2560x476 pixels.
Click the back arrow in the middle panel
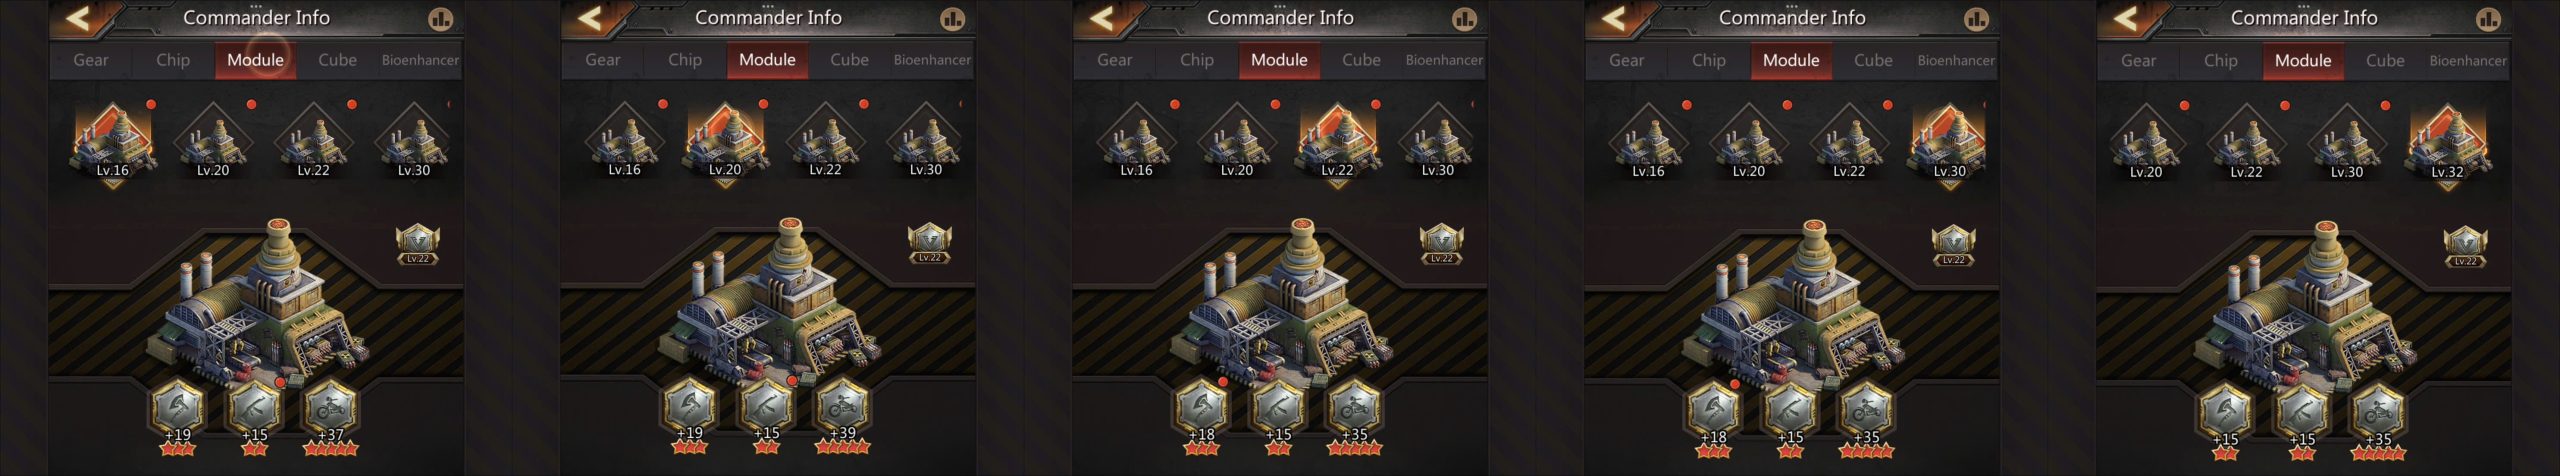click(x=1103, y=18)
